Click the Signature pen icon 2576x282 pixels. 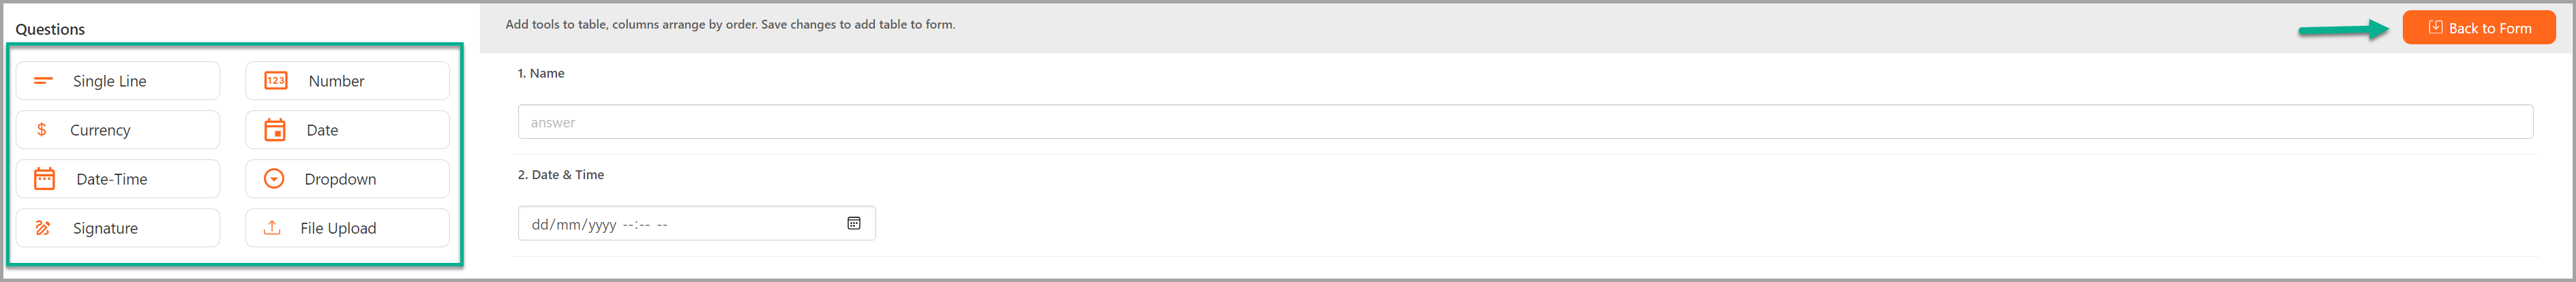coord(43,228)
